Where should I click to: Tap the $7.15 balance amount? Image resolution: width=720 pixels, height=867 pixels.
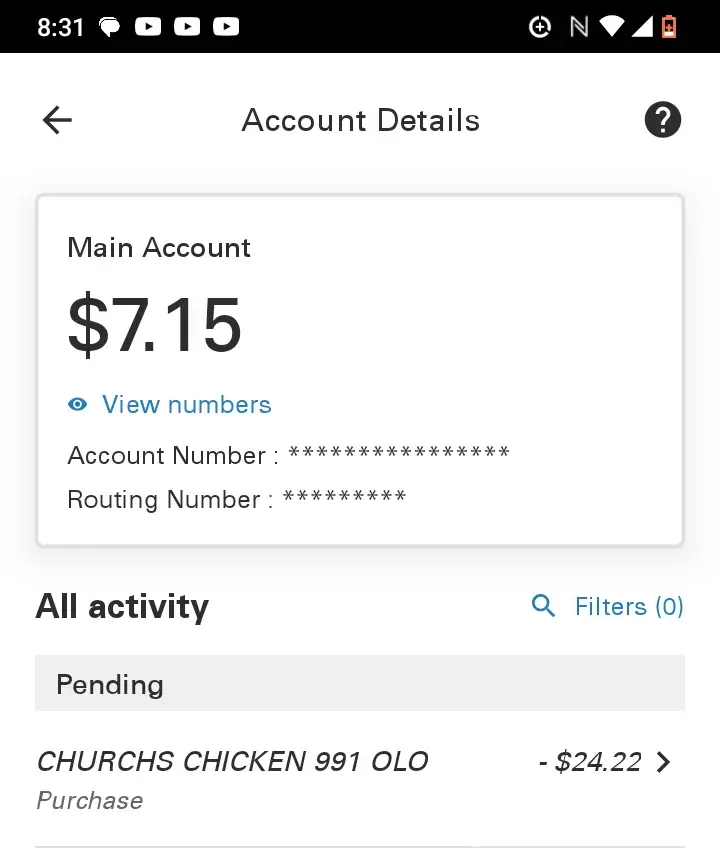pos(155,325)
